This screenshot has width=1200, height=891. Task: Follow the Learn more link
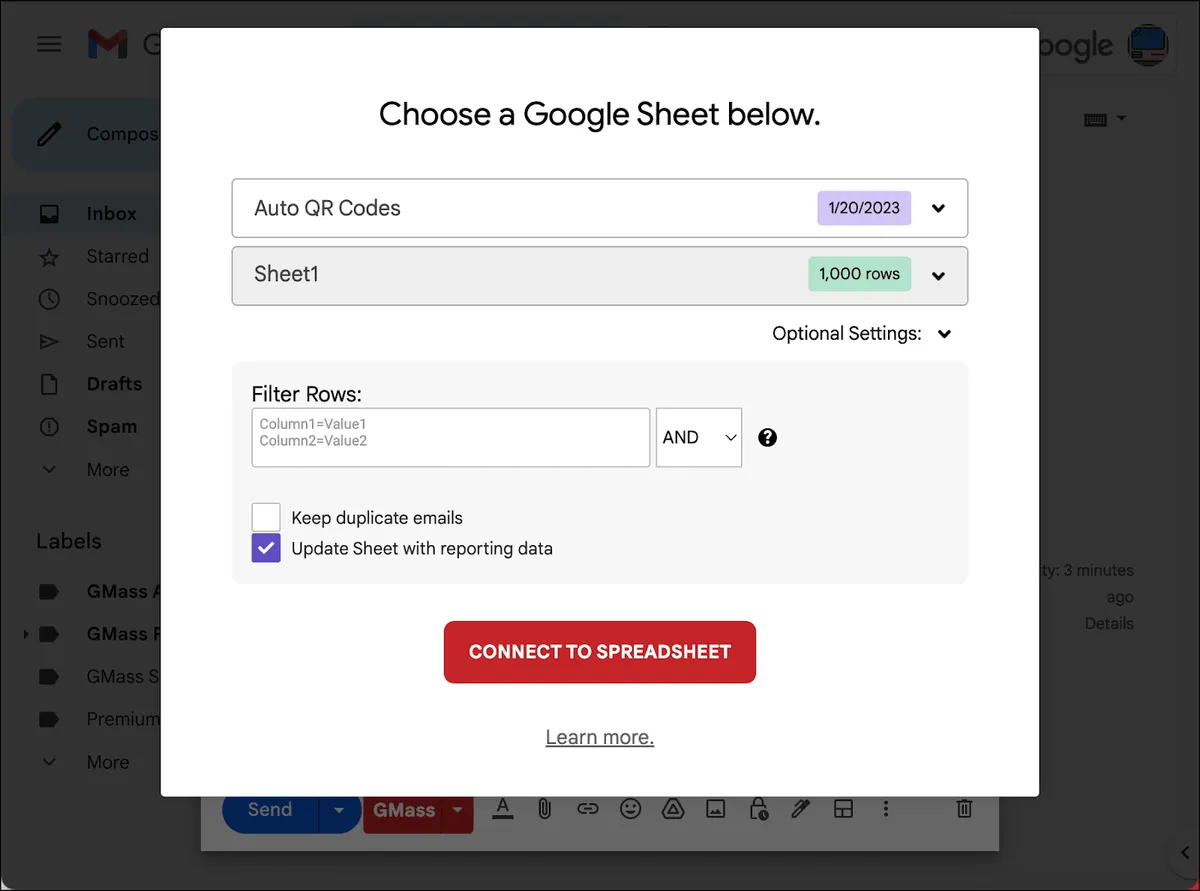pyautogui.click(x=600, y=737)
